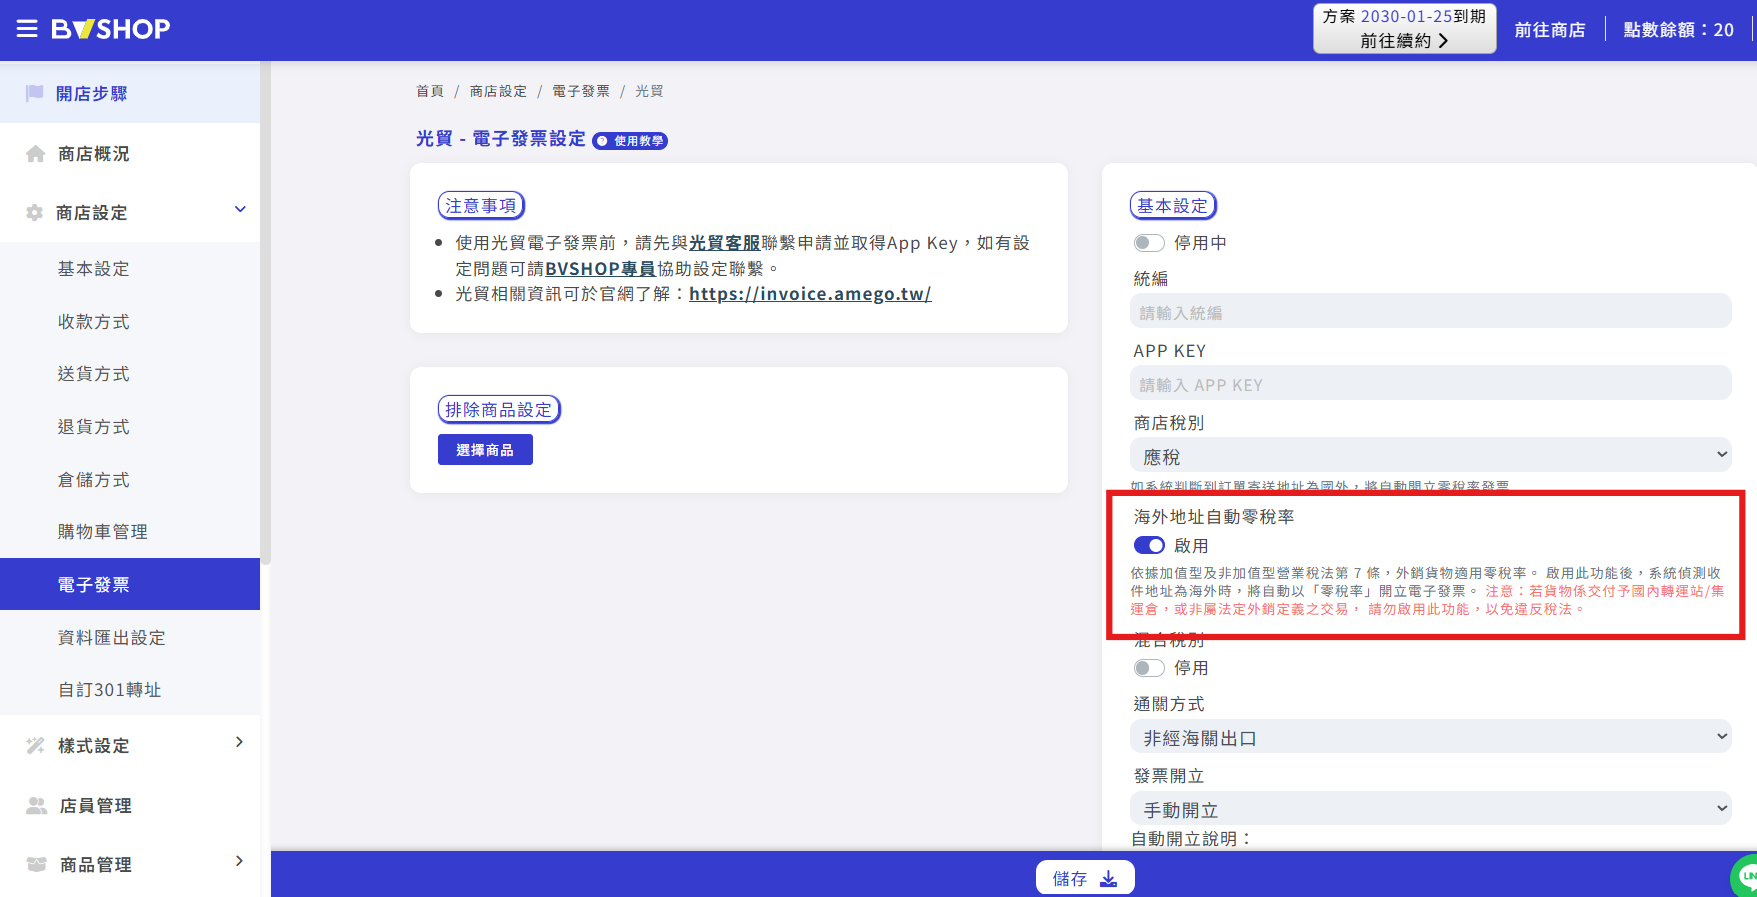The image size is (1757, 897).
Task: Expand the 樣式設定 sidebar section
Action: pos(239,742)
